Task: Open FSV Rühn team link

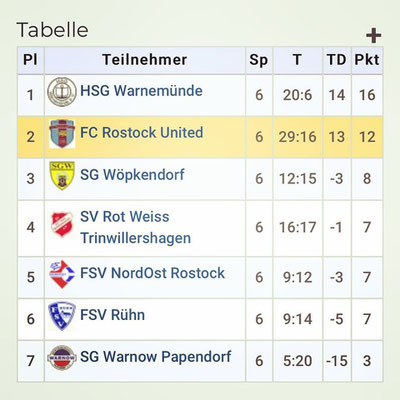Action: pyautogui.click(x=112, y=315)
